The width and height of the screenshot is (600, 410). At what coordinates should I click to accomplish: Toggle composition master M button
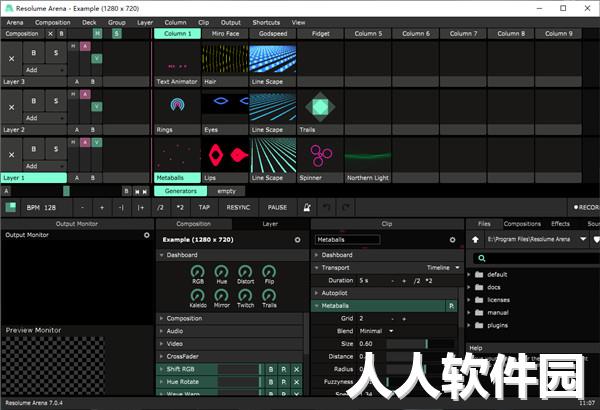tap(98, 34)
